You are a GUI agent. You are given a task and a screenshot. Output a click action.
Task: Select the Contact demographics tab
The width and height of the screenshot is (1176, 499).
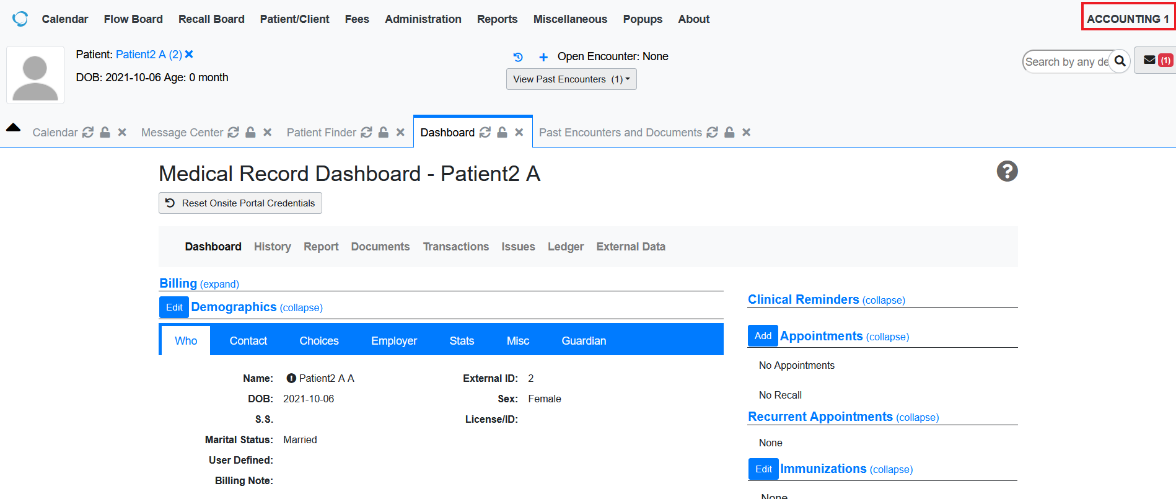point(248,341)
